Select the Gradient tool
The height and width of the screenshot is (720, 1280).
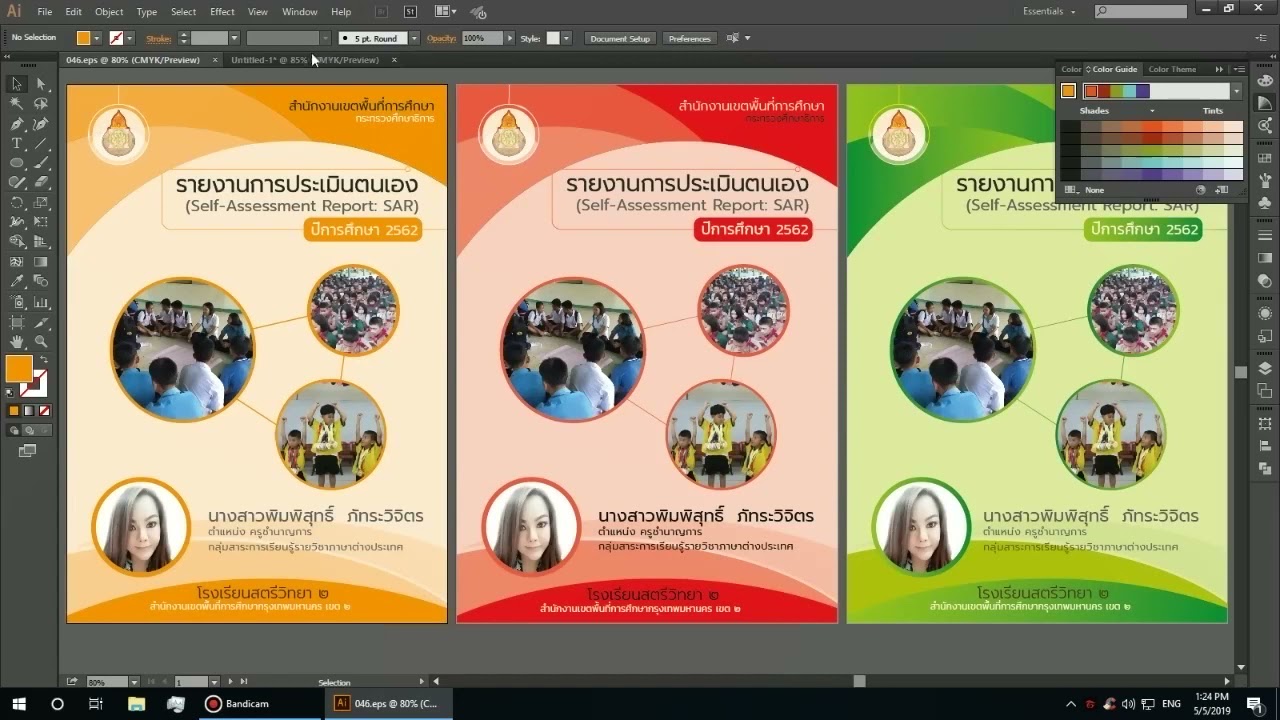point(41,262)
